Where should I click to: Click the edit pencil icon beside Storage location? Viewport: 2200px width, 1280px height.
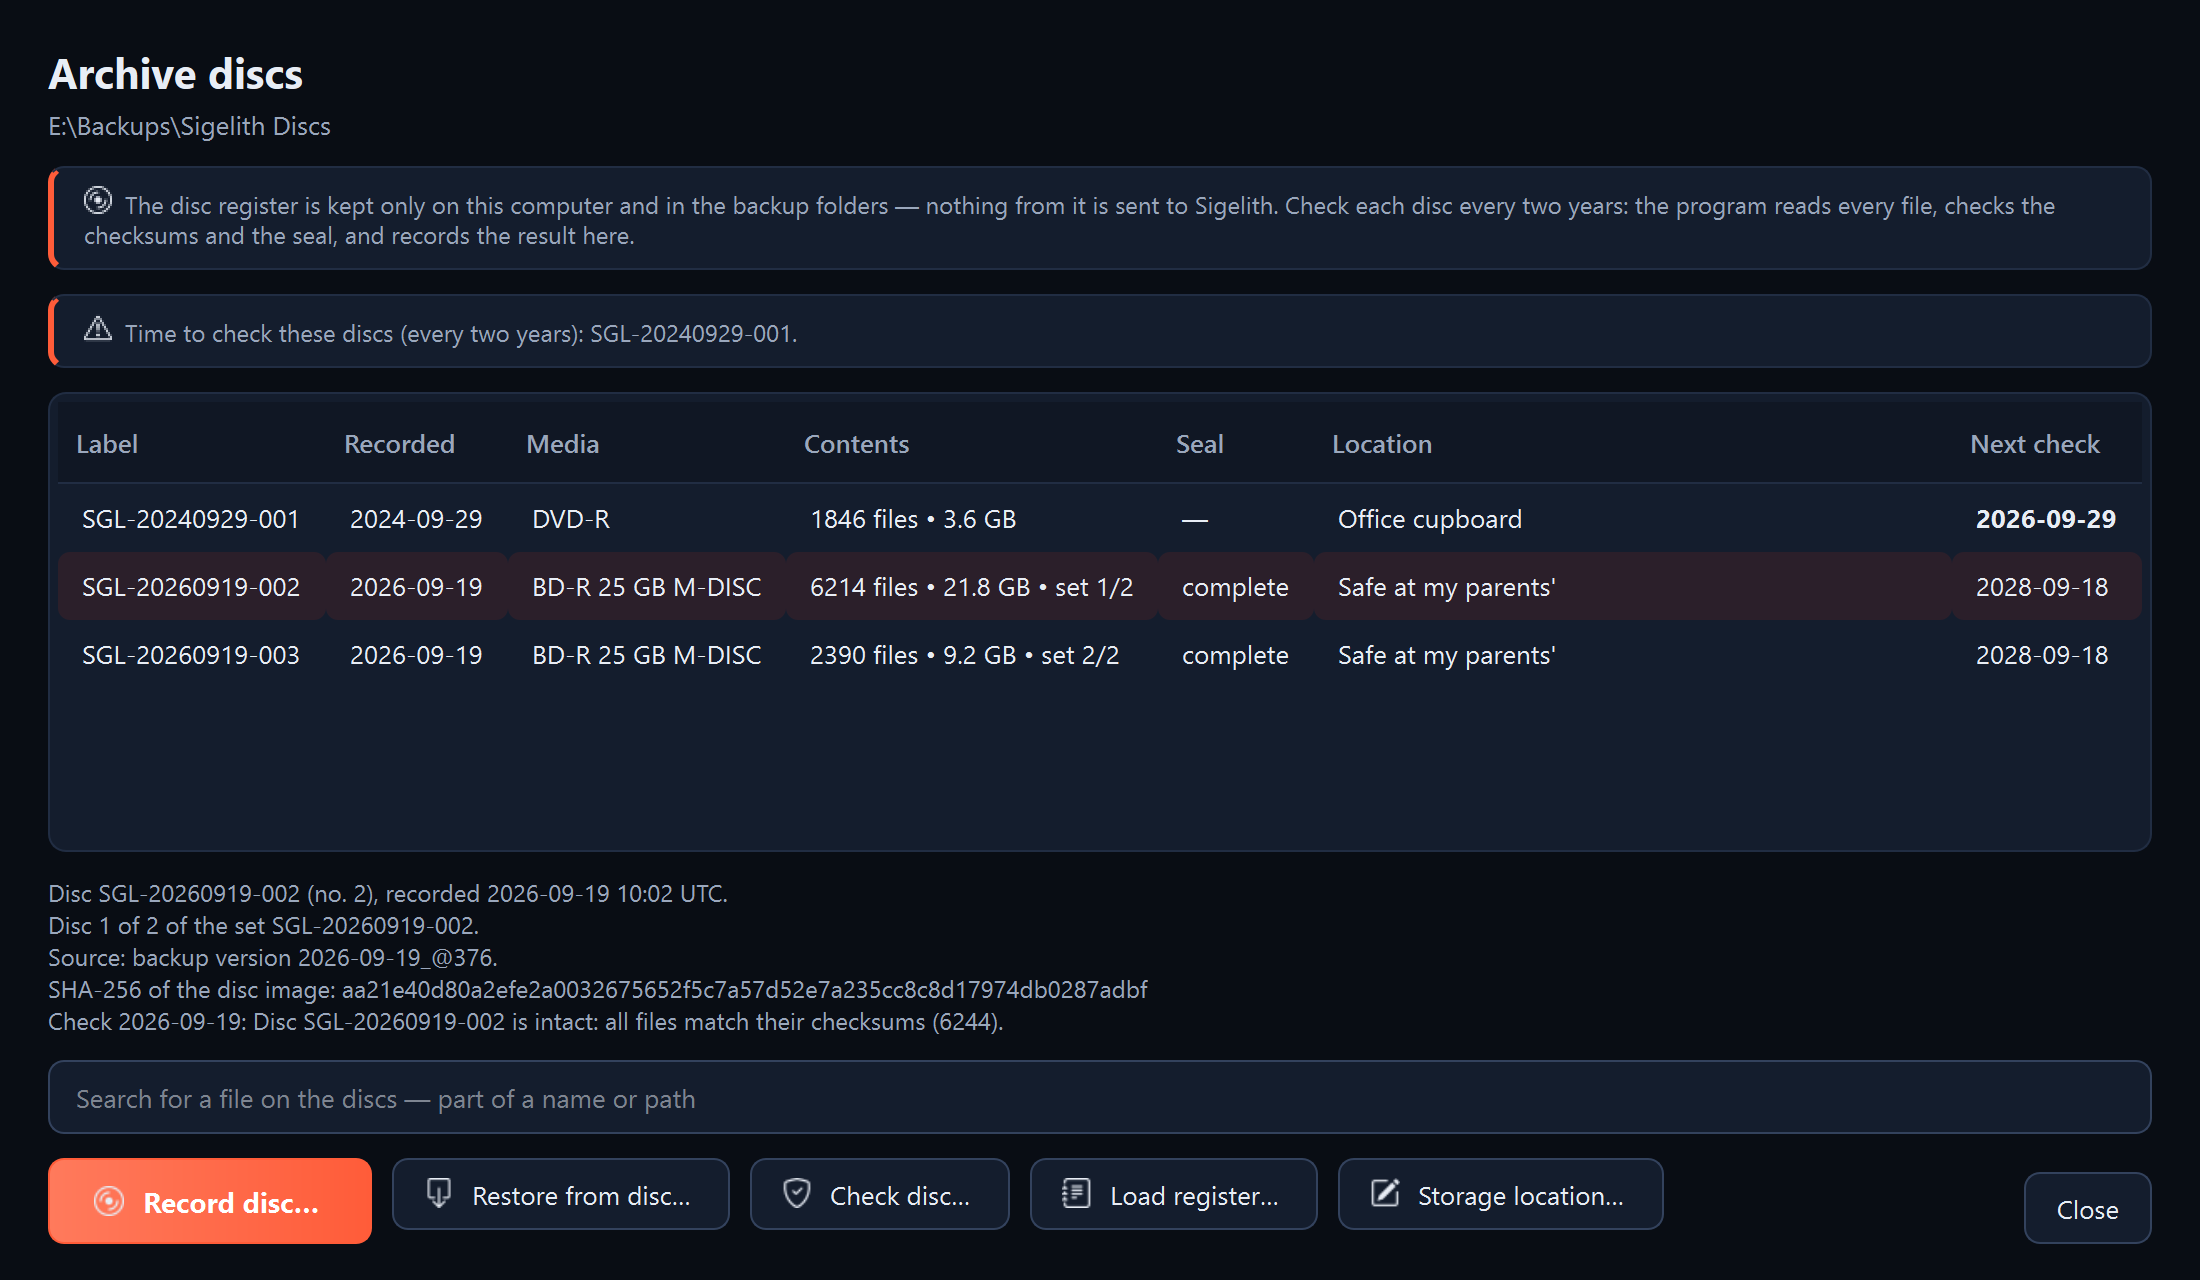pyautogui.click(x=1385, y=1194)
